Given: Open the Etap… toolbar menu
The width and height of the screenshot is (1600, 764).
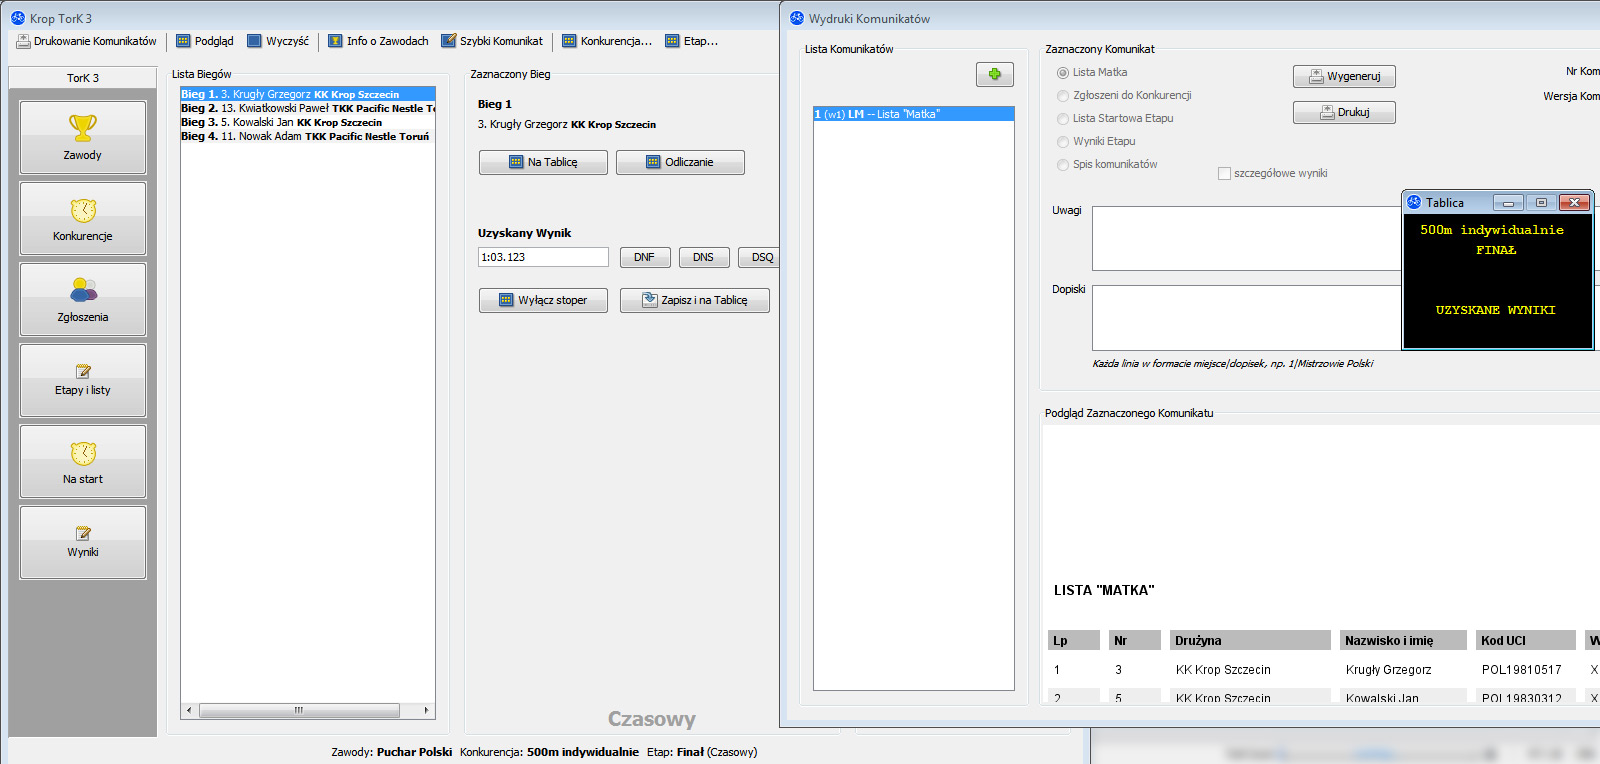Looking at the screenshot, I should coord(692,41).
